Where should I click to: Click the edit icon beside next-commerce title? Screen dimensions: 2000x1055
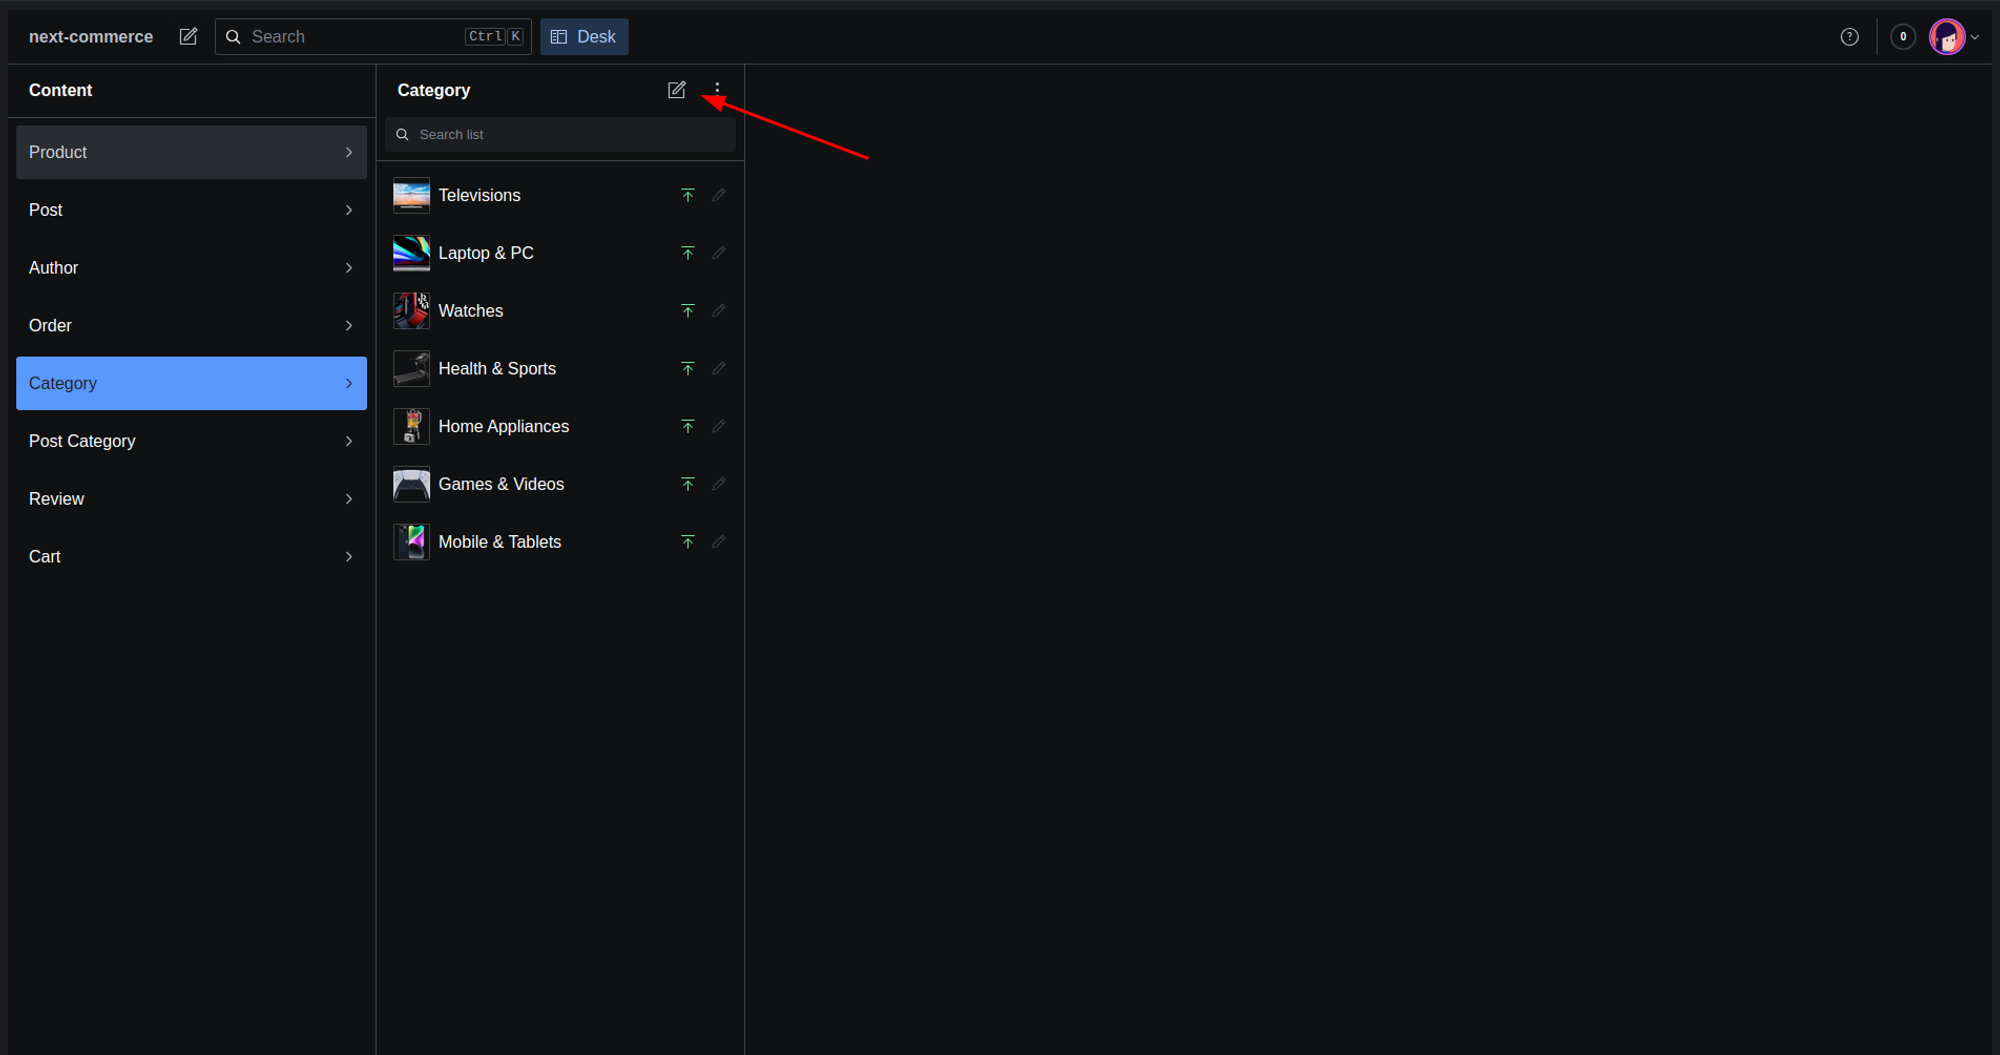(x=188, y=36)
